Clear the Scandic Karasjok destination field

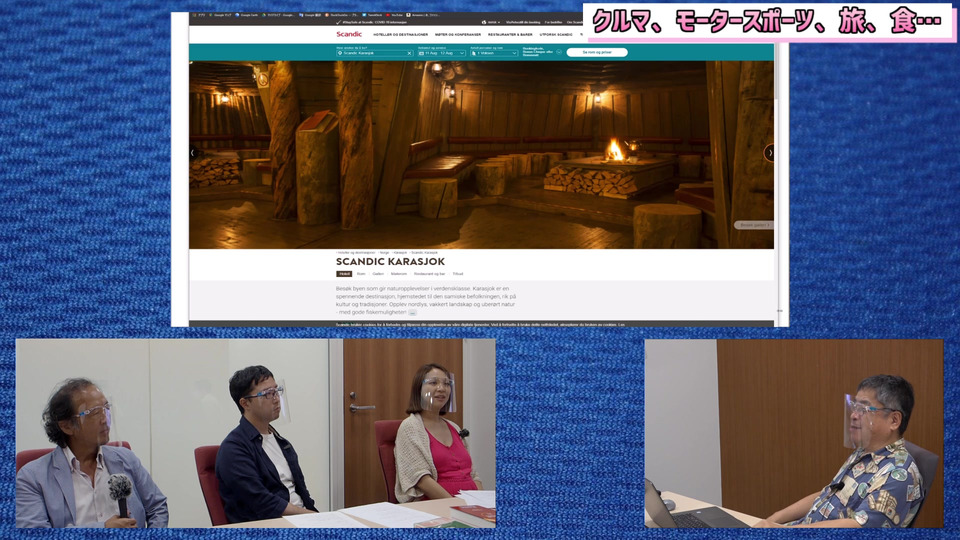pos(409,53)
